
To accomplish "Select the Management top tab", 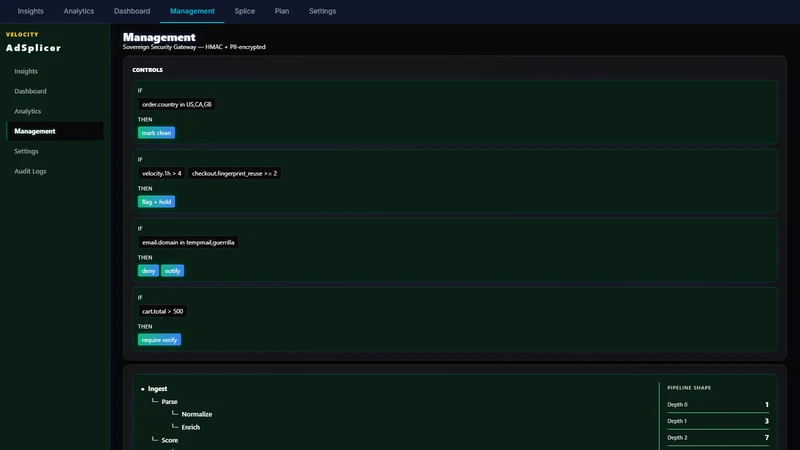I will 192,11.
